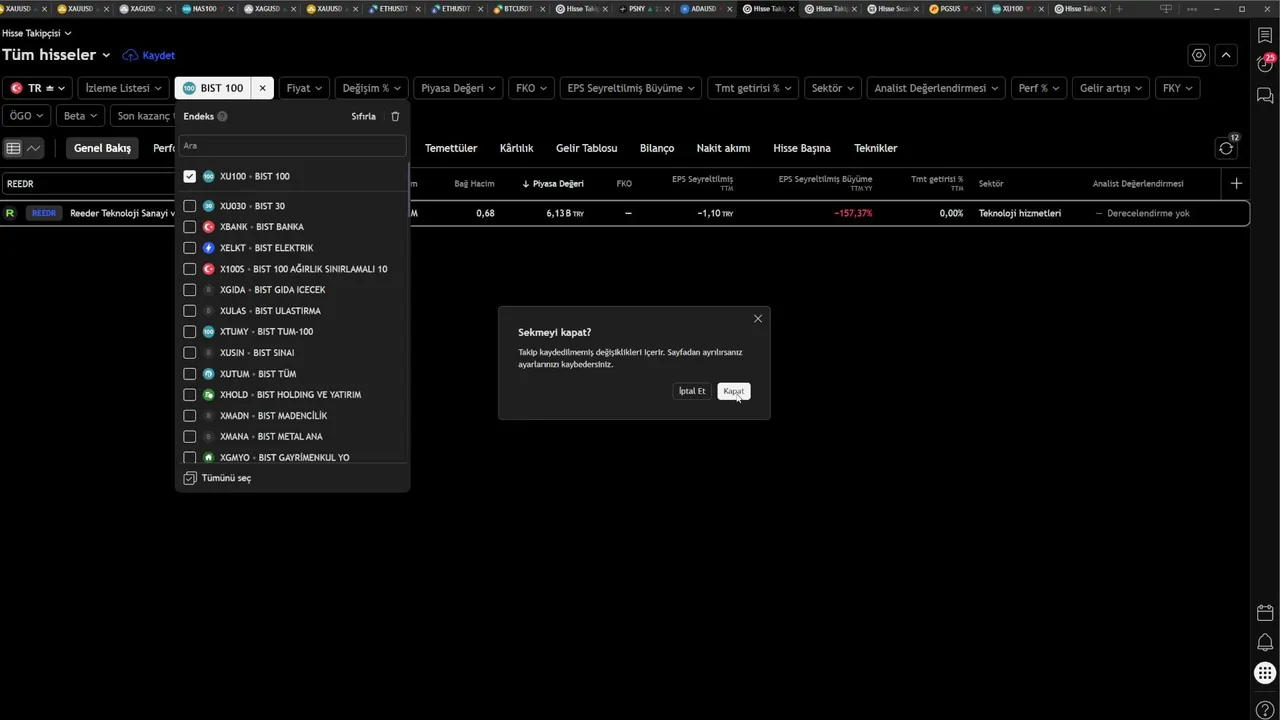
Task: Select the Genel Bakış tab
Action: click(102, 148)
